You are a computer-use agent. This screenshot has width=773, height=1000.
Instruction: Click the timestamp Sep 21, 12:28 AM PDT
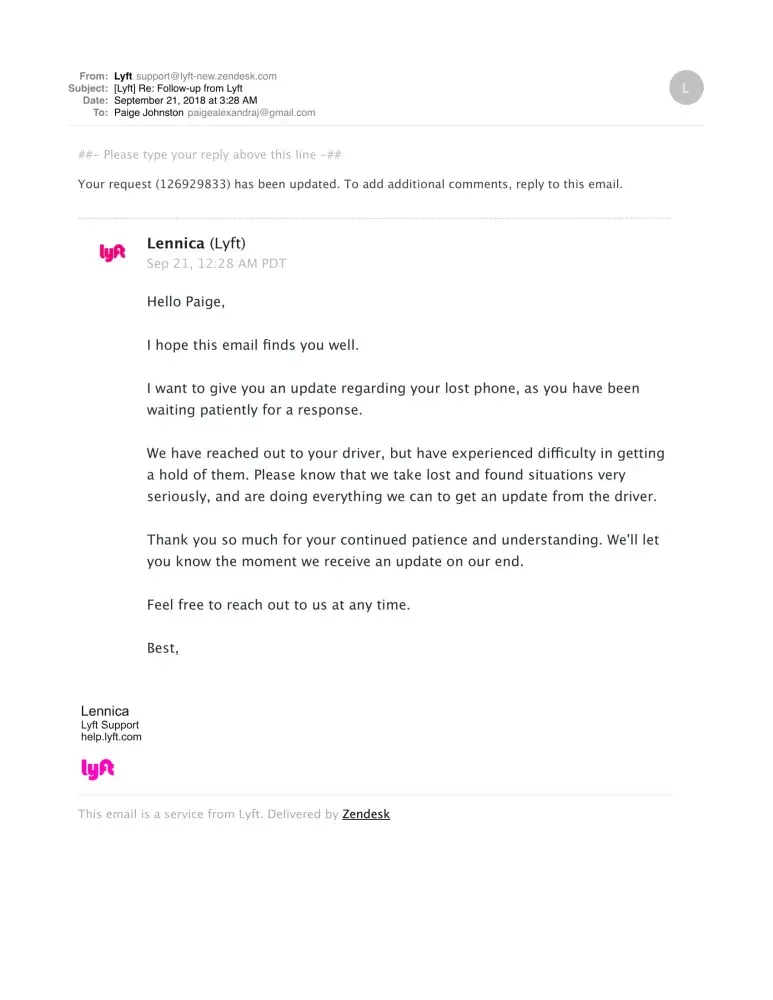[216, 264]
